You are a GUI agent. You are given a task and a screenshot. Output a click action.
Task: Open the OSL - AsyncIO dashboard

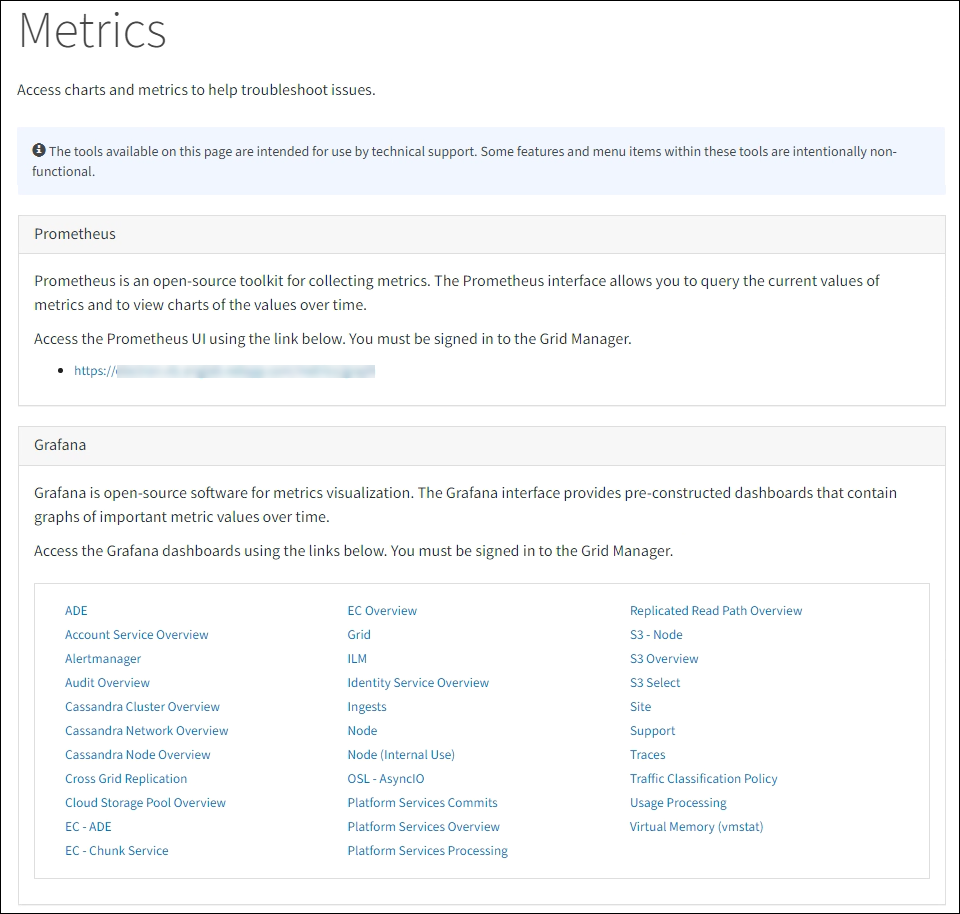386,779
